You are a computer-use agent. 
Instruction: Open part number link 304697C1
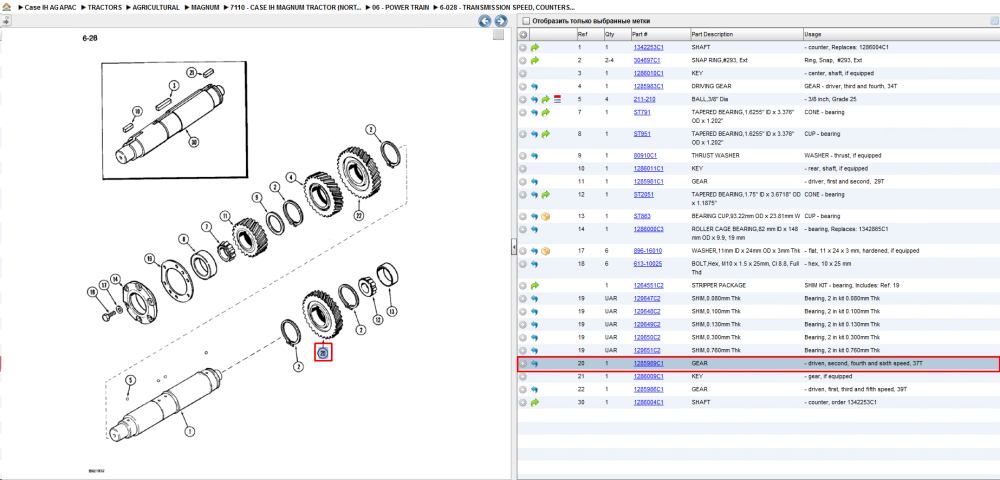point(647,61)
